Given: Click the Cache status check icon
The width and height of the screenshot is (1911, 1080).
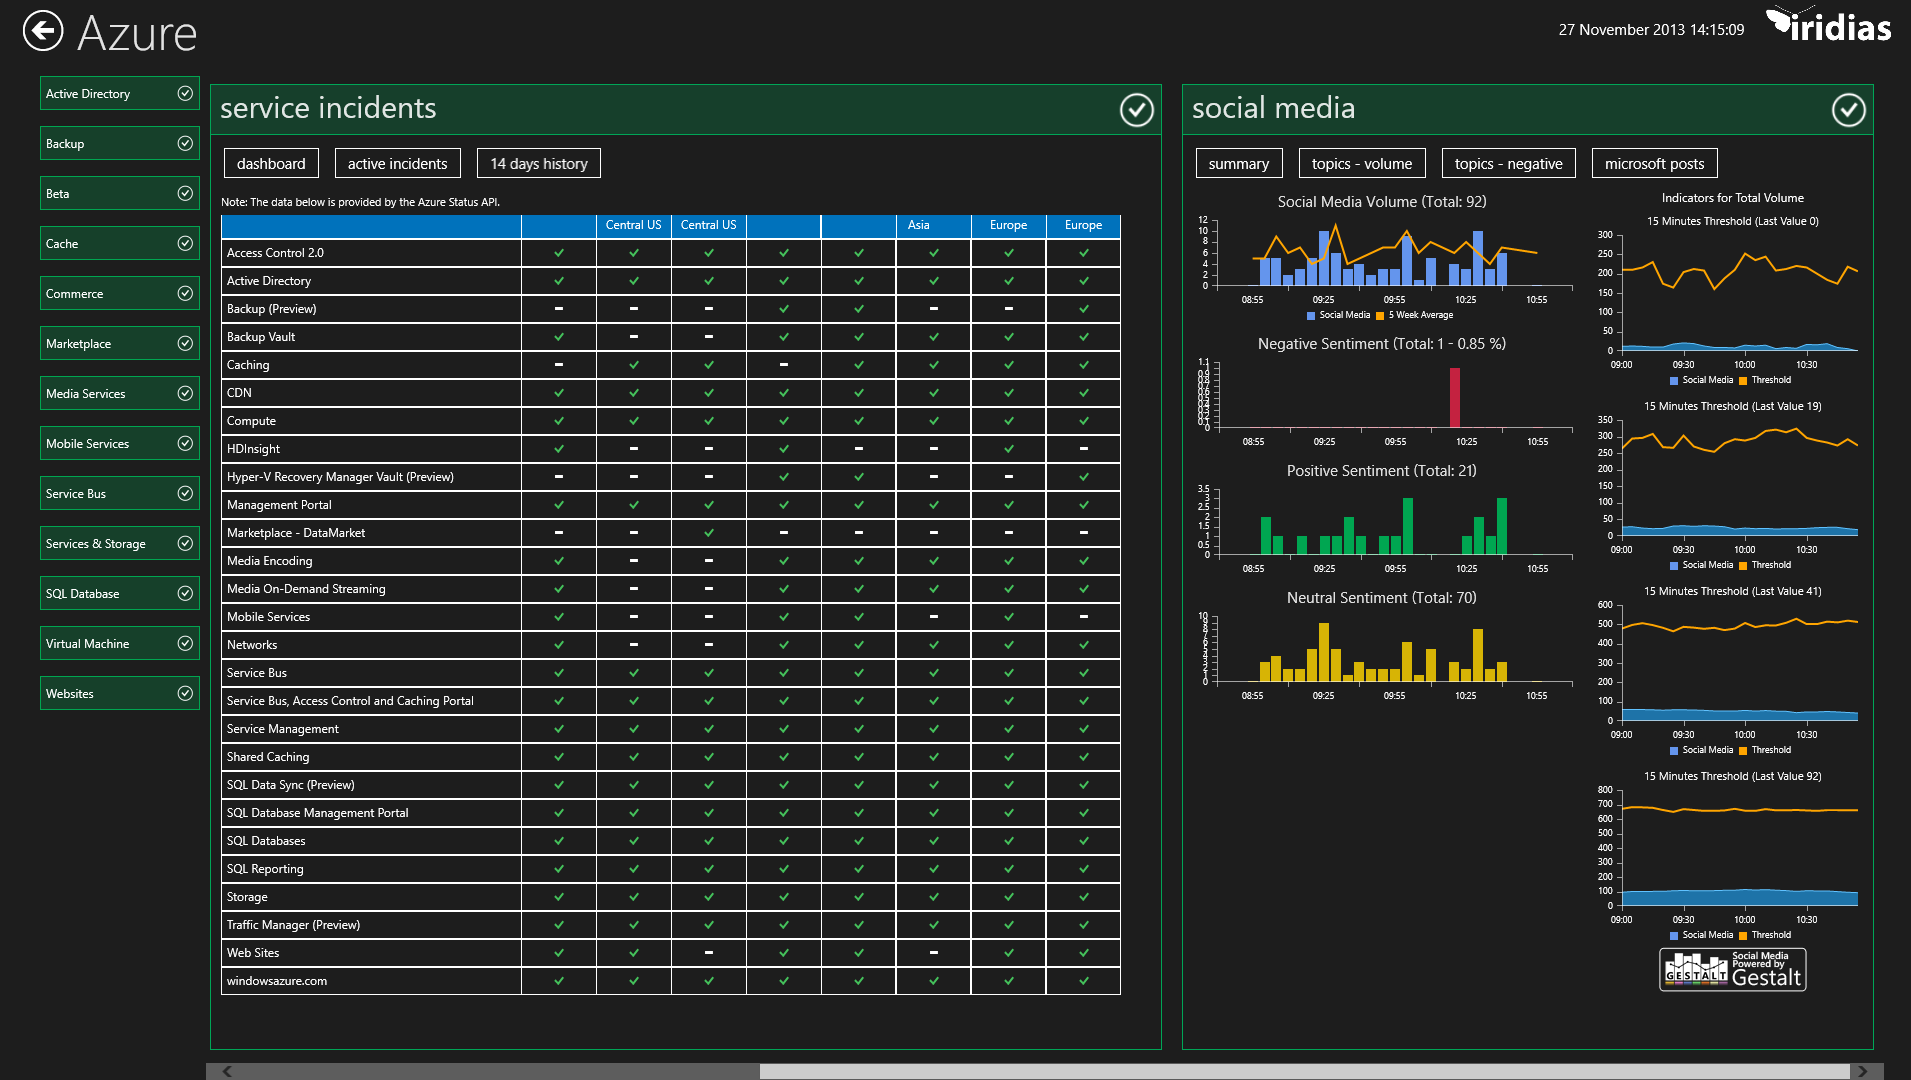Looking at the screenshot, I should point(185,243).
